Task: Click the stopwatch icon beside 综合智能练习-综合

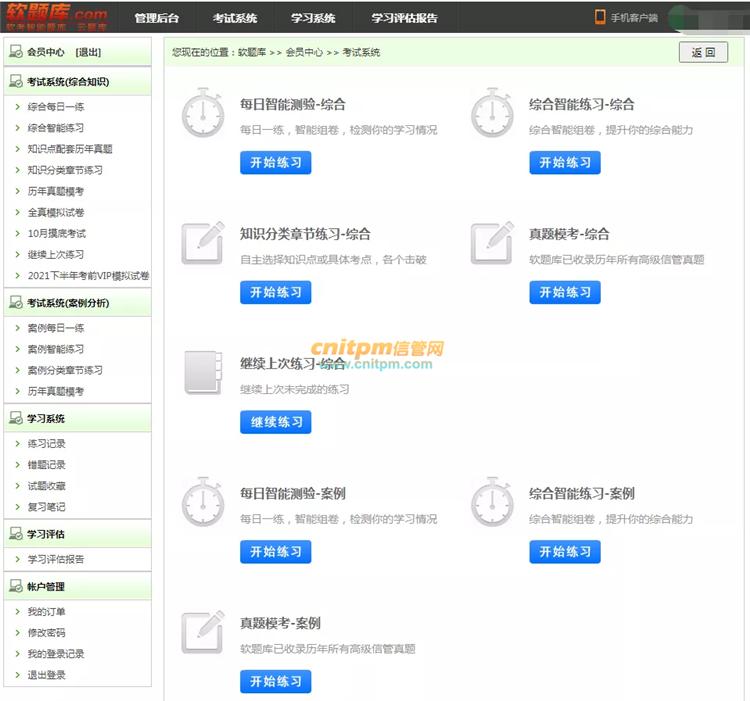Action: click(492, 114)
